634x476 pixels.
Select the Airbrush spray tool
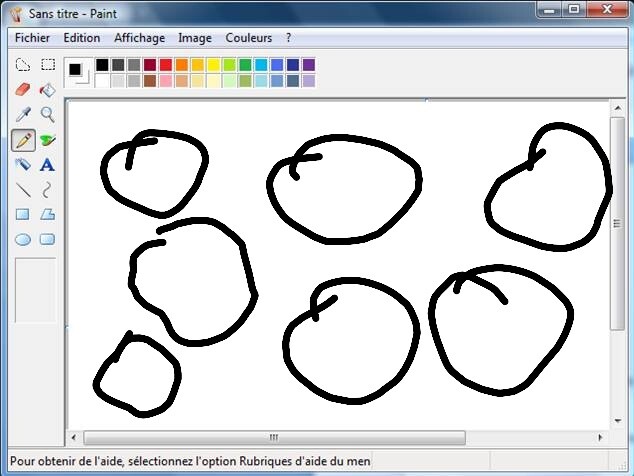[x=22, y=164]
